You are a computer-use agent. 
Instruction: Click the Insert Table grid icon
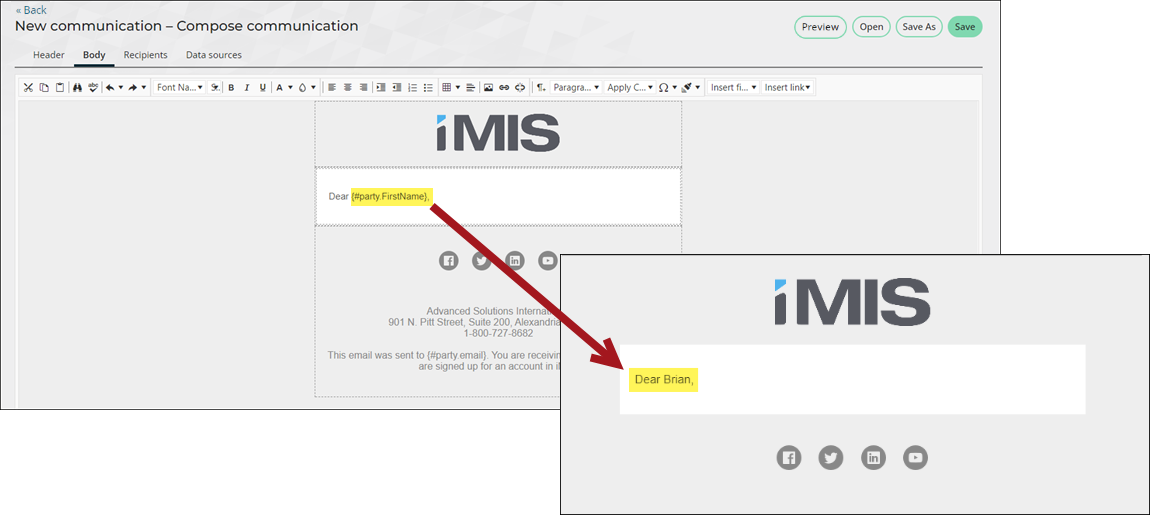click(446, 87)
